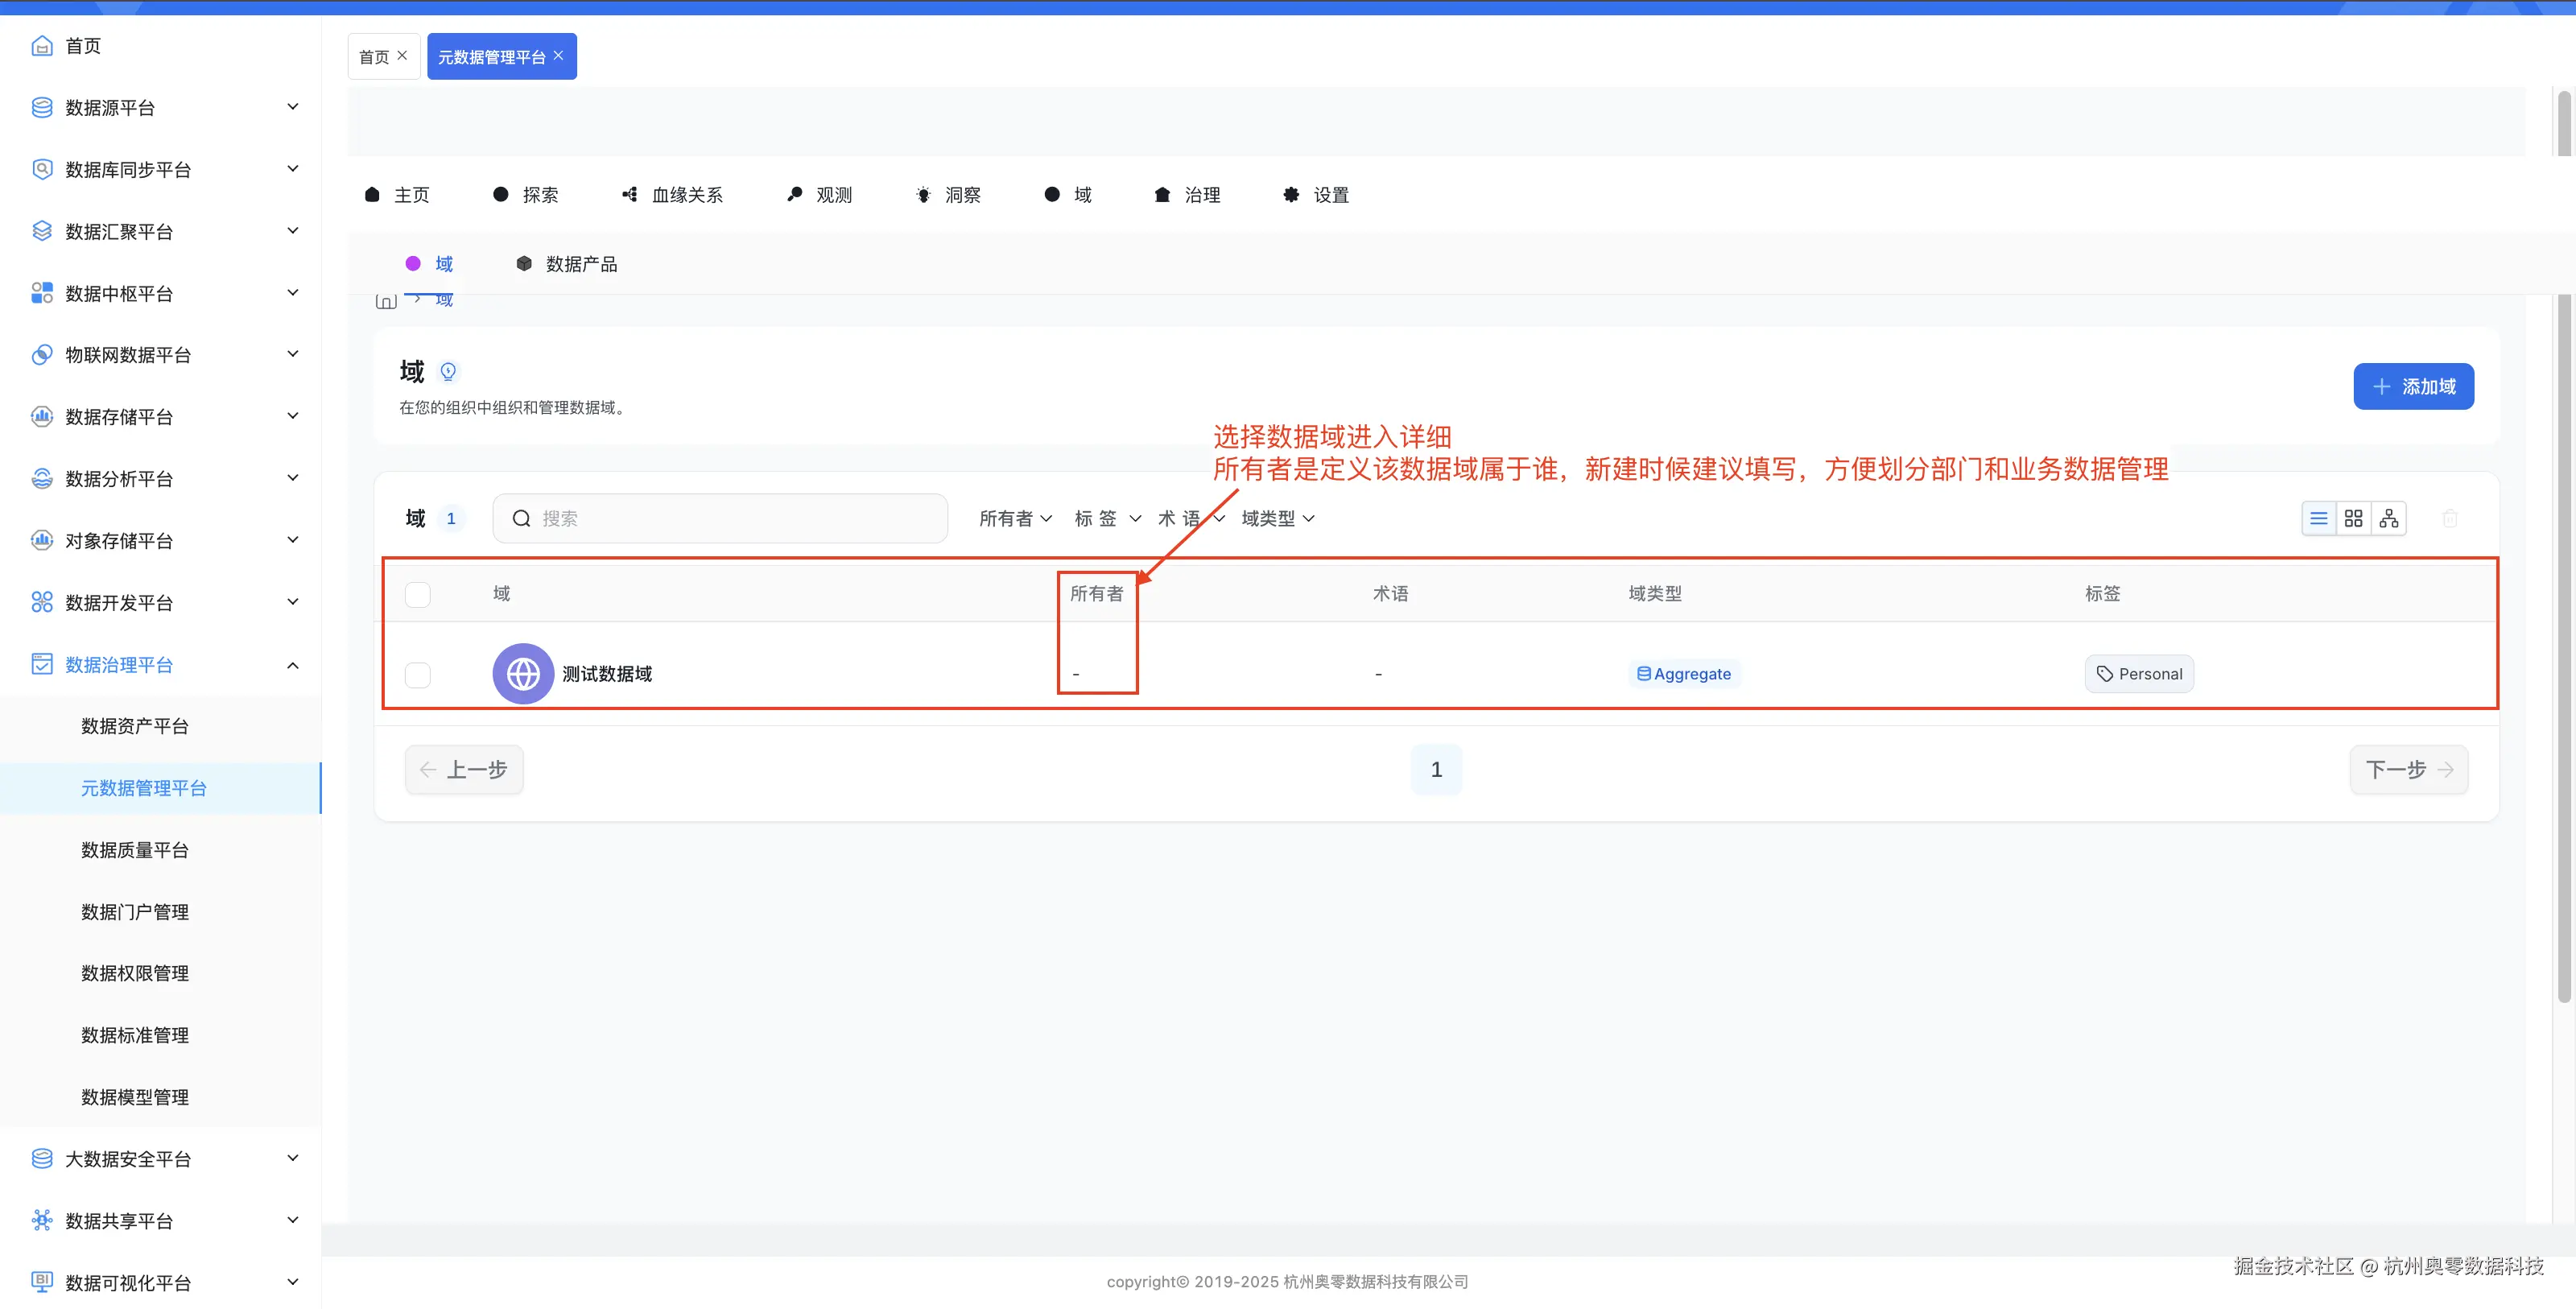
Task: Click the search magnifier icon
Action: coord(520,518)
